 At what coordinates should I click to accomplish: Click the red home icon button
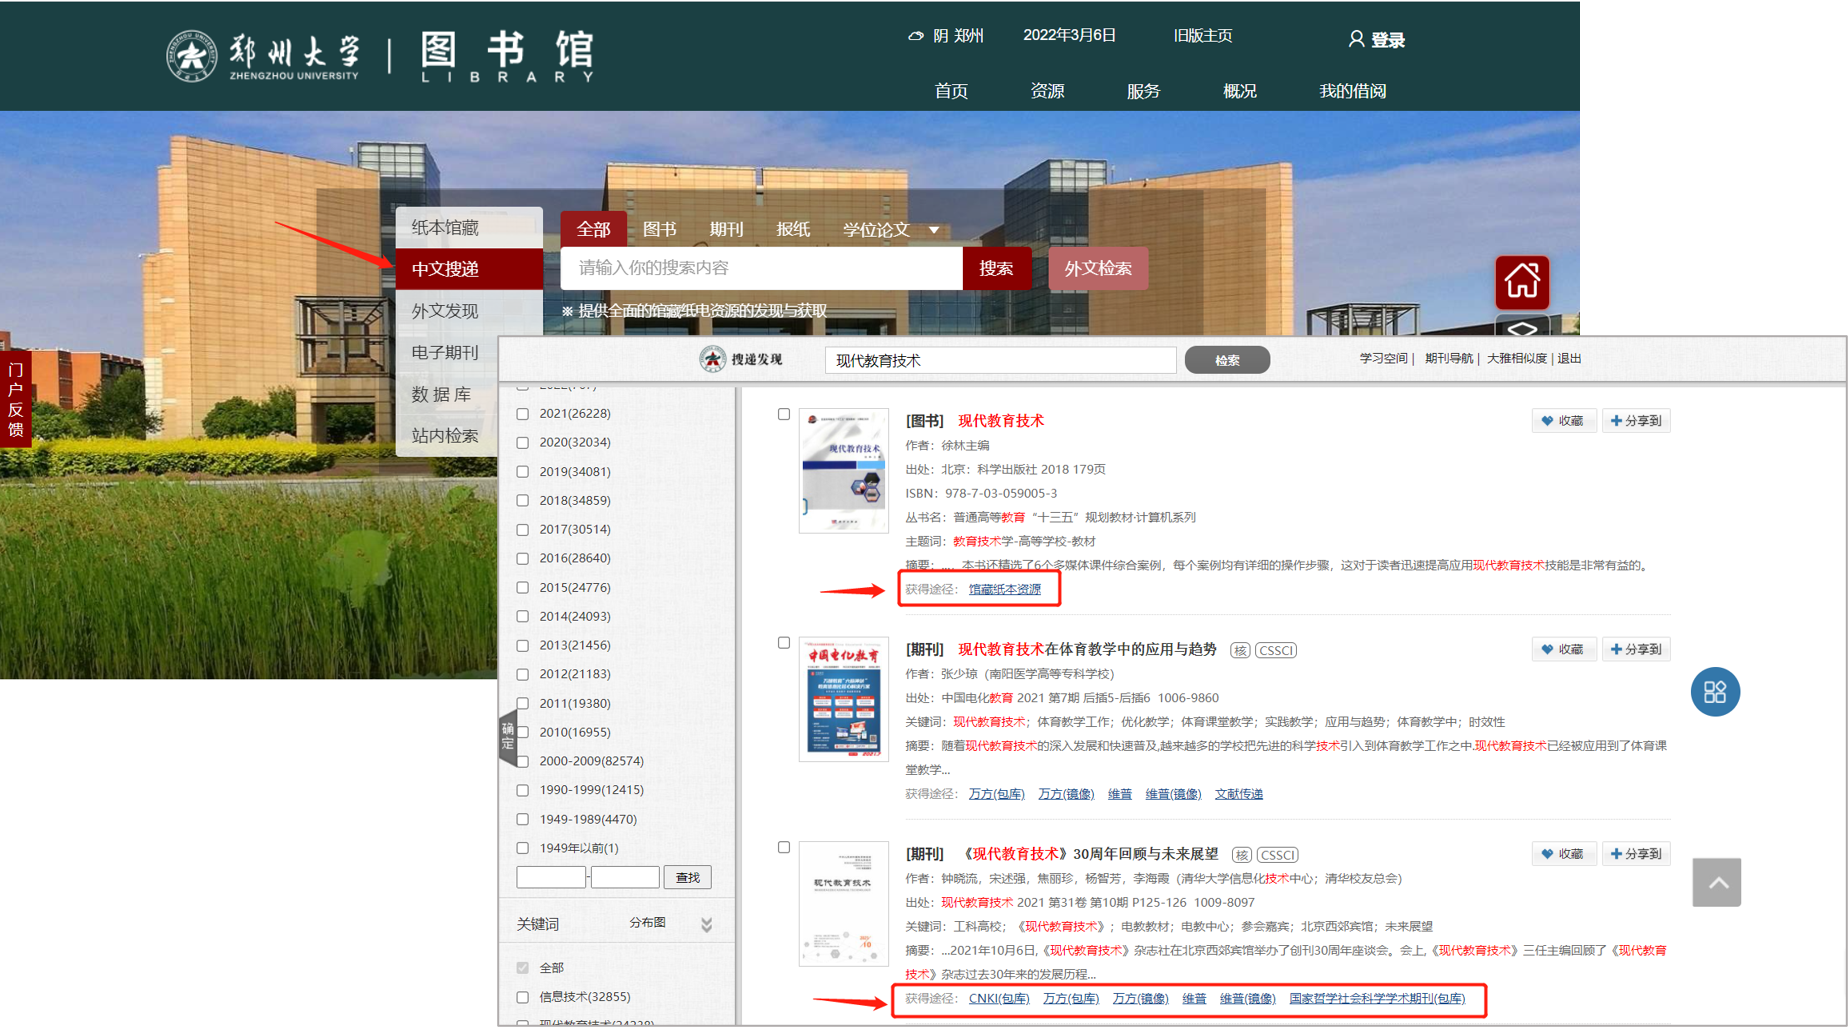point(1521,281)
